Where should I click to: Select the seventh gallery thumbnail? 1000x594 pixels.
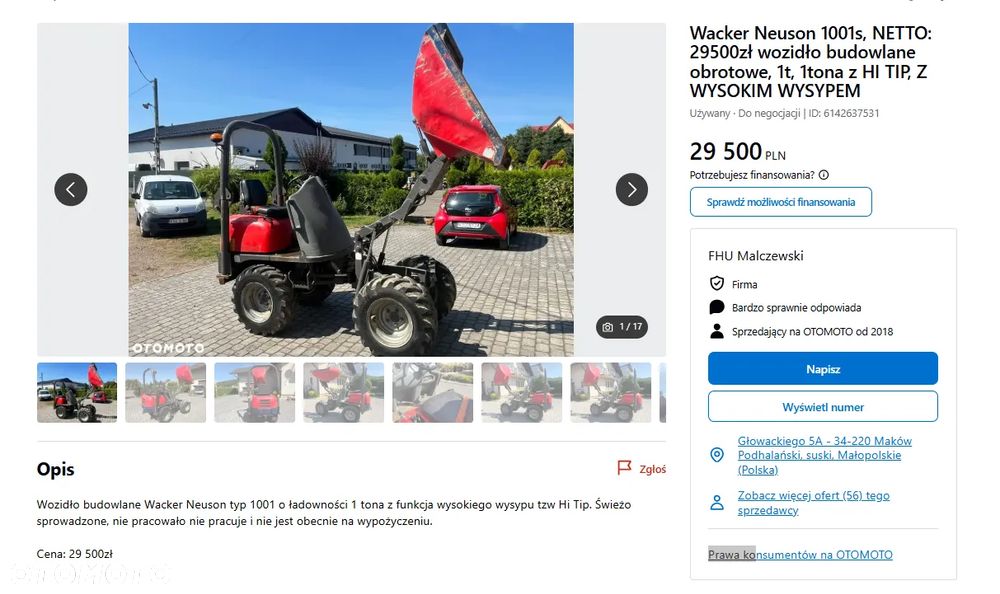(610, 393)
